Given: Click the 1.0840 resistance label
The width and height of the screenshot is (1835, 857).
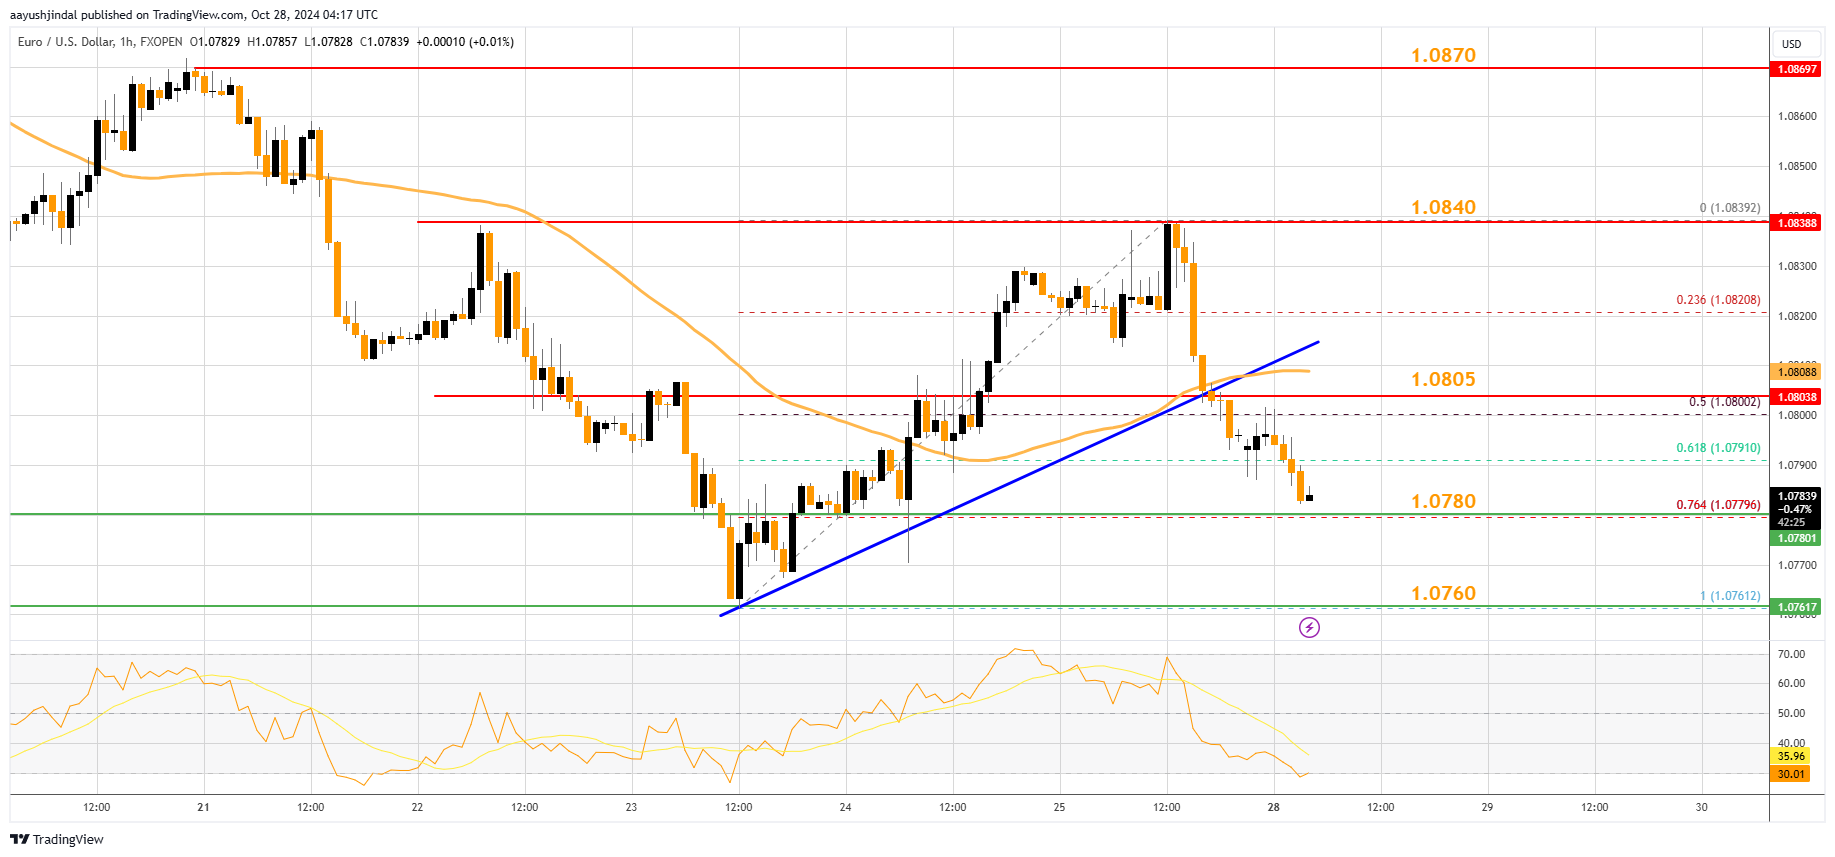Looking at the screenshot, I should pos(1443,207).
